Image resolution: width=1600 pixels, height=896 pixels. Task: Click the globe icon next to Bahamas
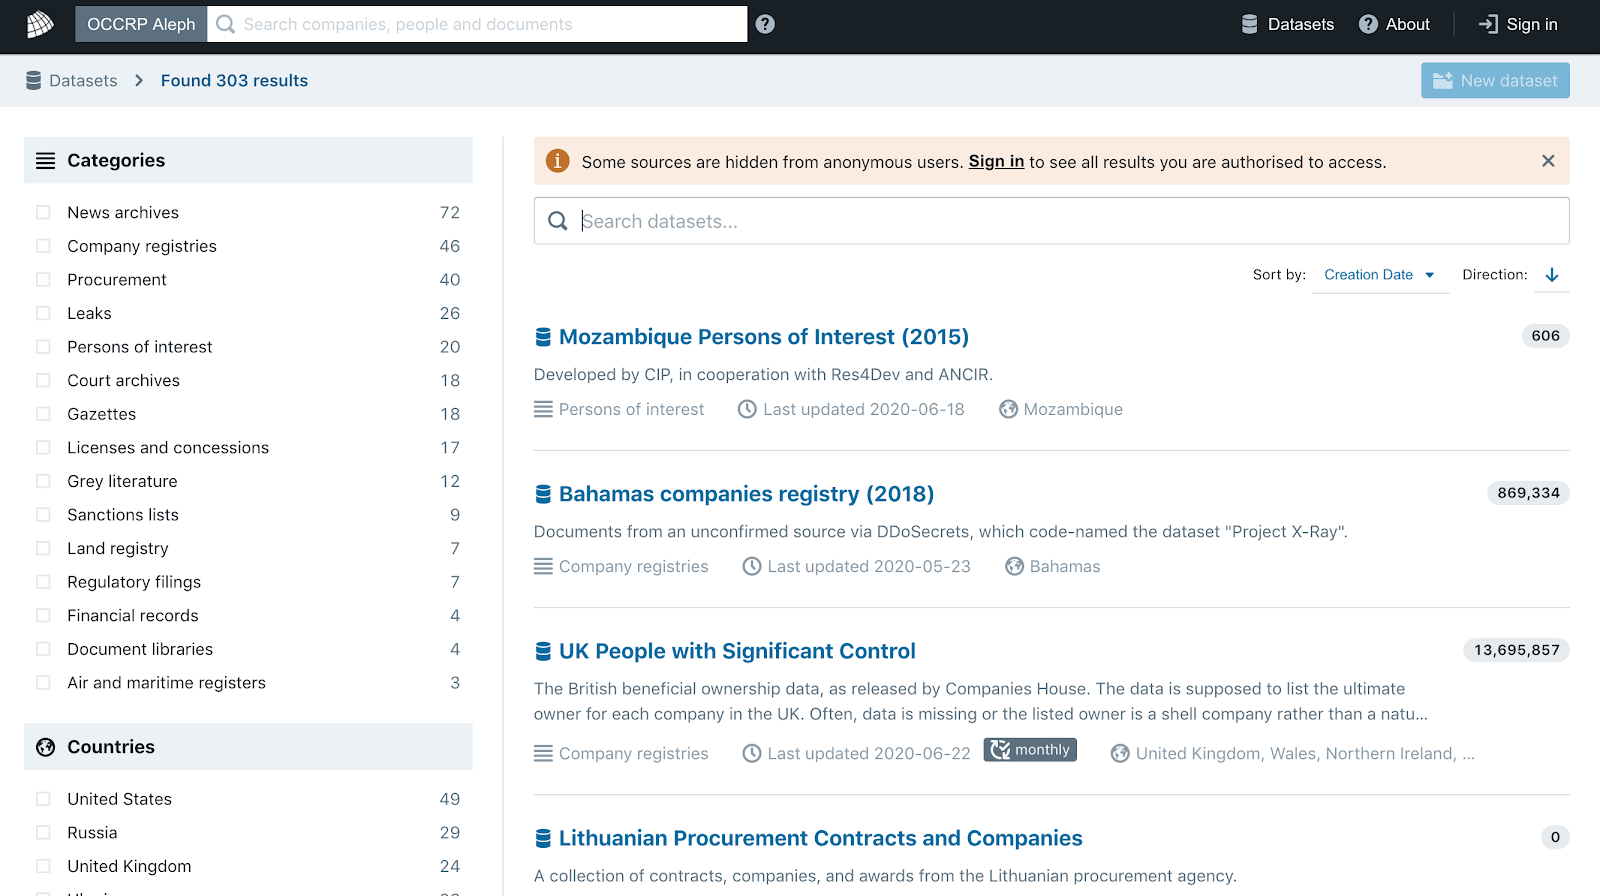click(1014, 566)
